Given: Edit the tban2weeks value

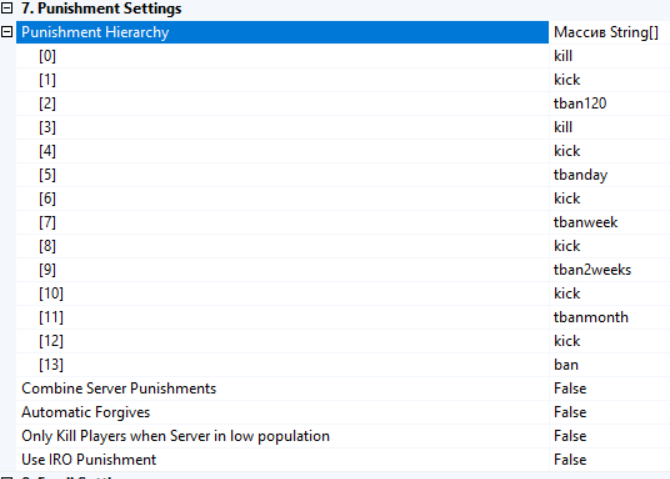Looking at the screenshot, I should pyautogui.click(x=588, y=269).
